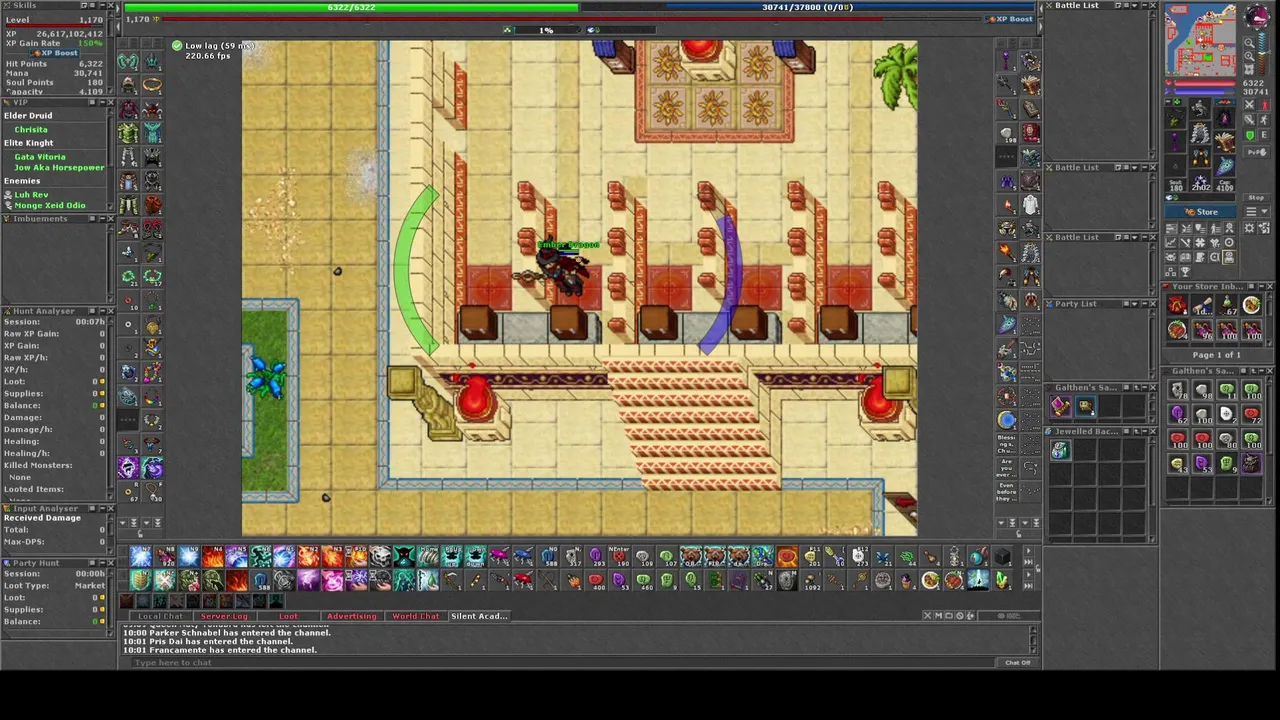1280x720 pixels.
Task: Click the Soul 180 indicator in inventory
Action: click(1176, 184)
